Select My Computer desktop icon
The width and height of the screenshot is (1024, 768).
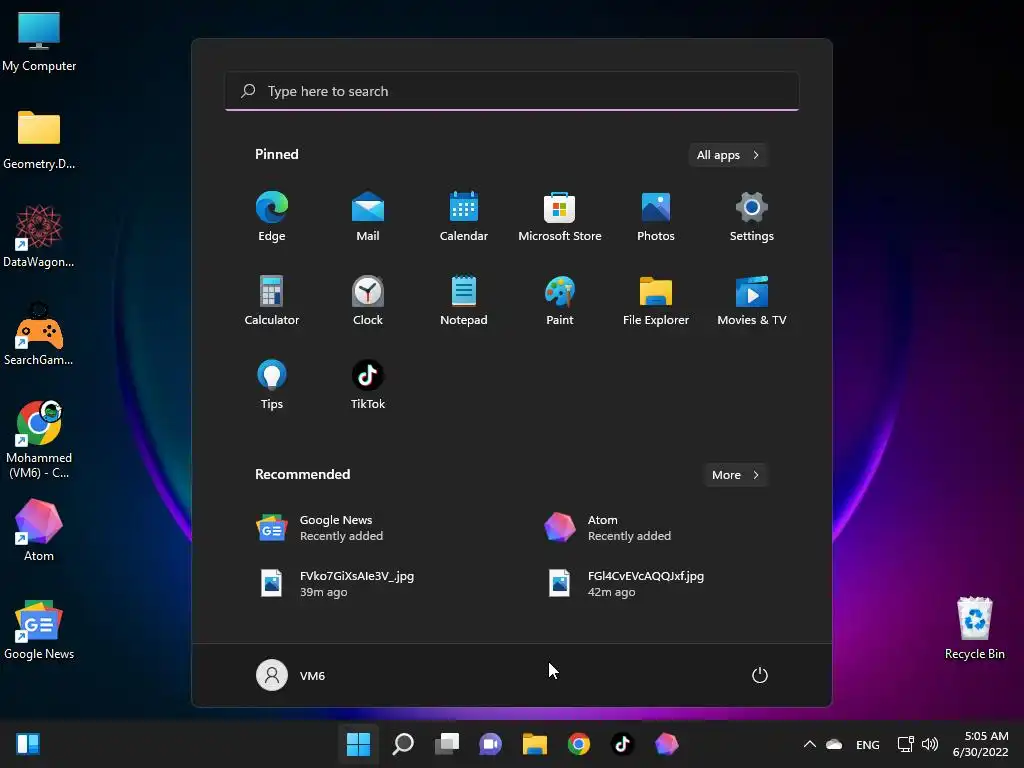(x=39, y=42)
